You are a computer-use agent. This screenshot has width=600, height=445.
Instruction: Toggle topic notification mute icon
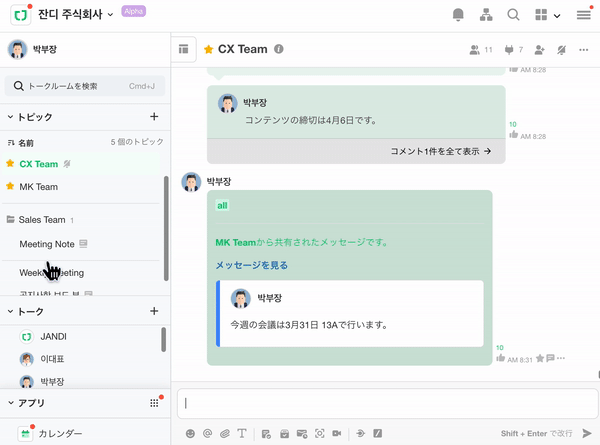(x=561, y=50)
